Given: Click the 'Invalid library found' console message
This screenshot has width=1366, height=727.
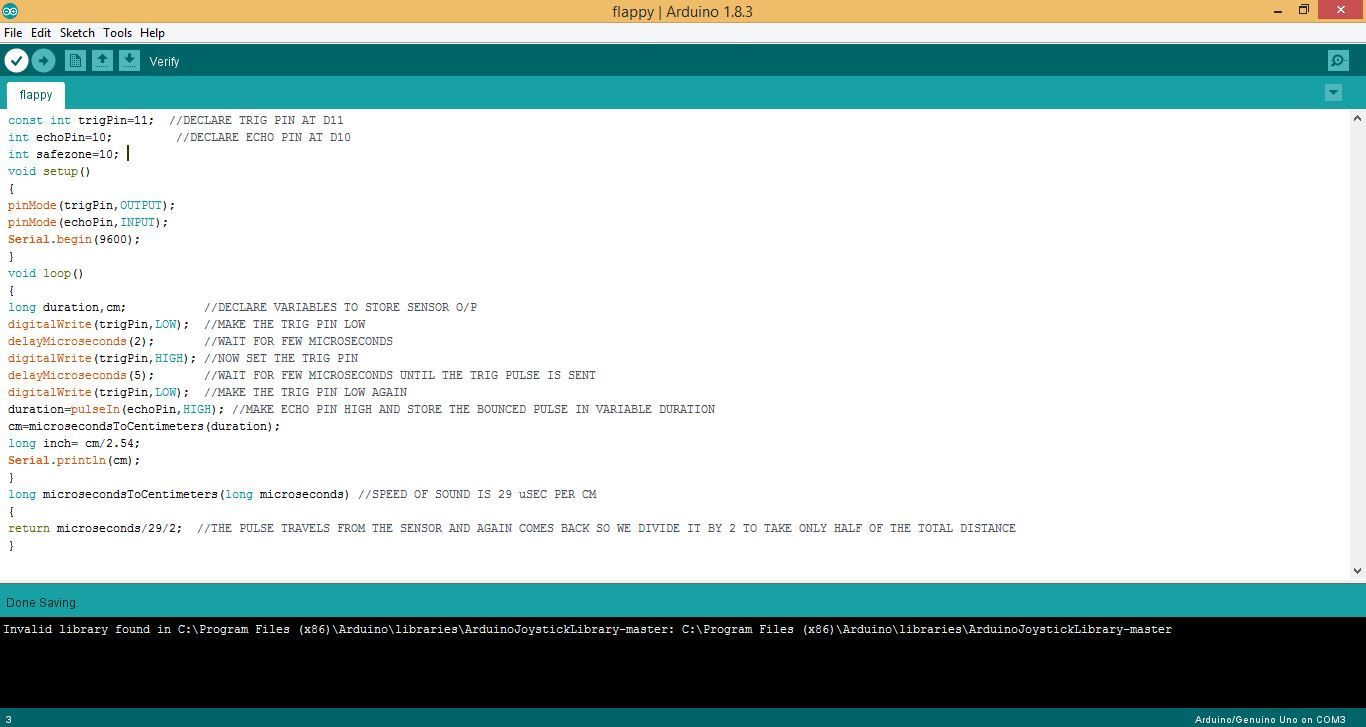Looking at the screenshot, I should click(x=587, y=629).
